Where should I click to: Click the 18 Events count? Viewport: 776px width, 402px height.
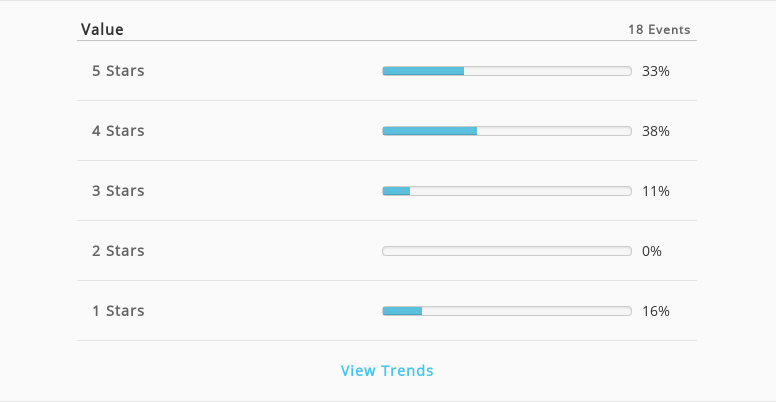click(x=659, y=30)
